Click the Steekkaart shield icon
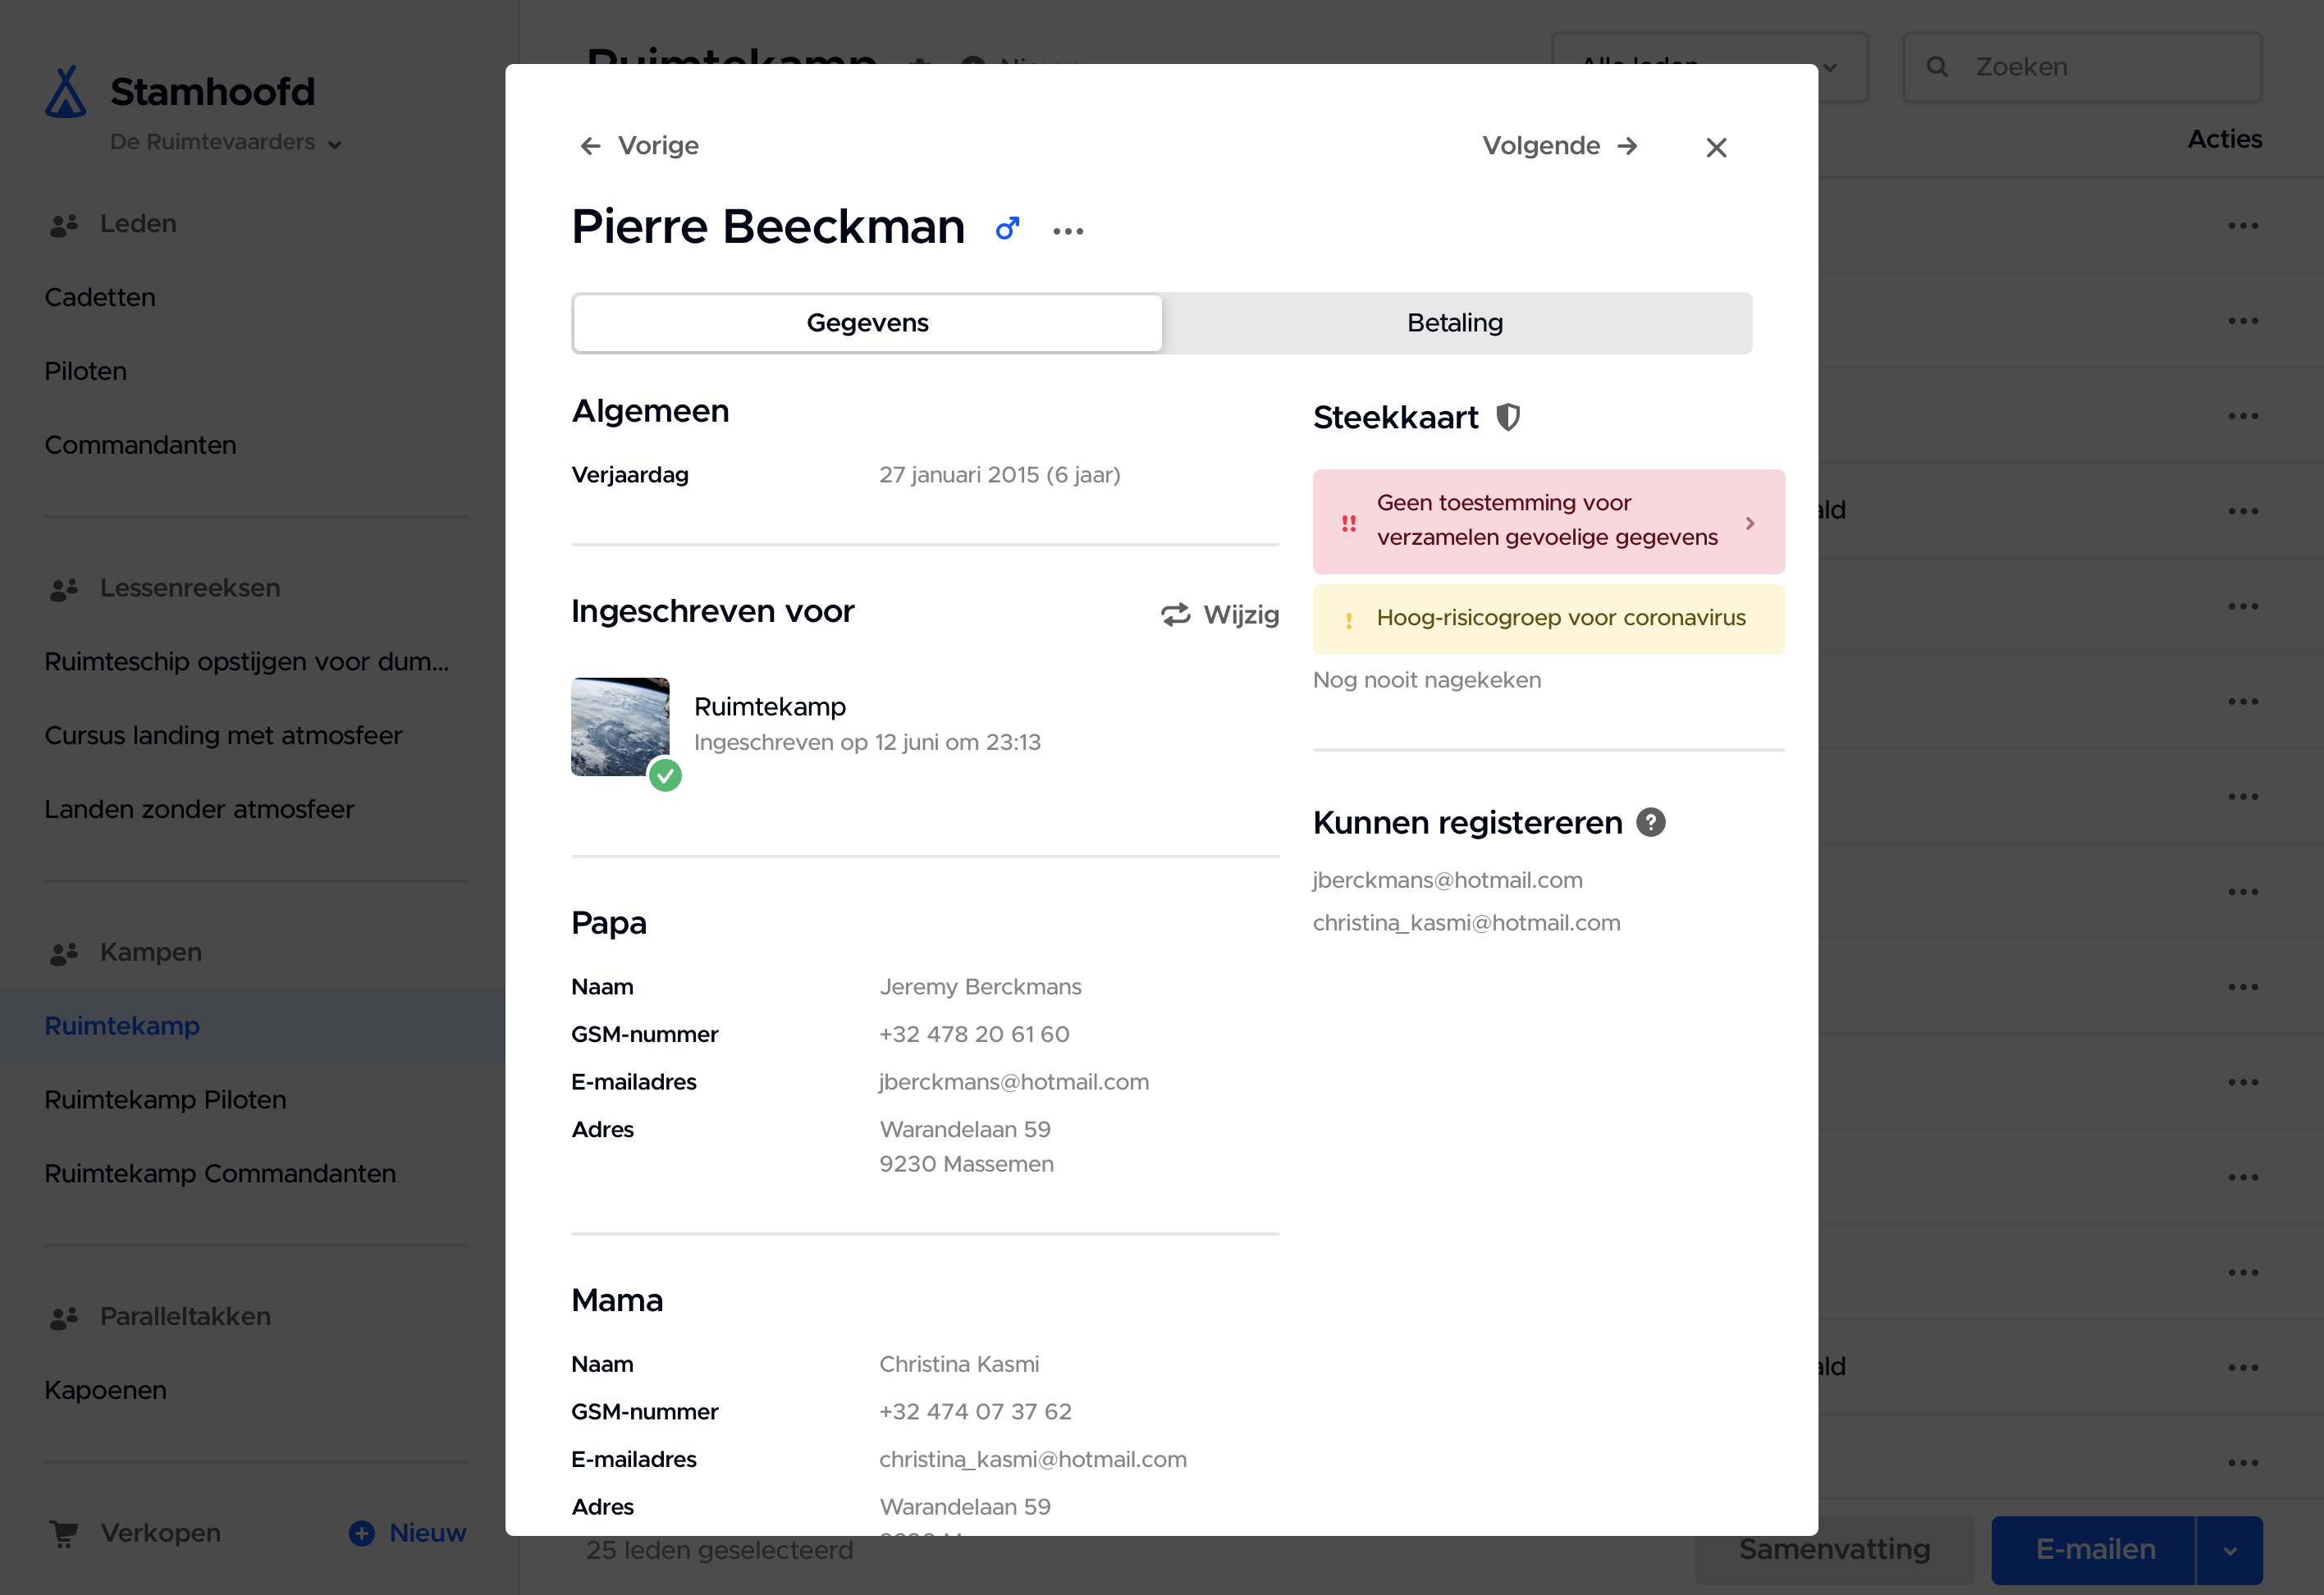The width and height of the screenshot is (2324, 1595). click(x=1507, y=417)
